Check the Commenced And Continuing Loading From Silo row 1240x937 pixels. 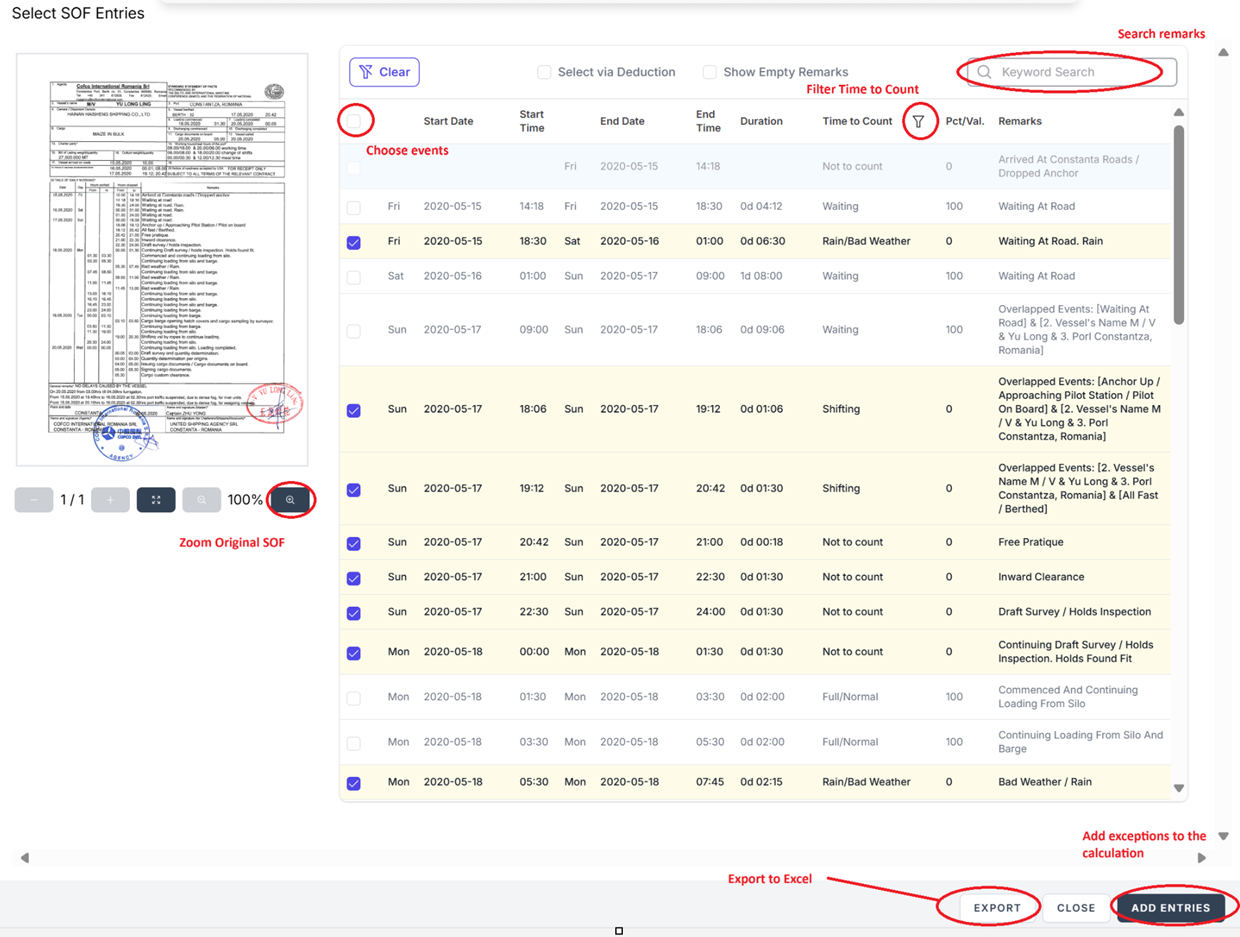click(353, 698)
